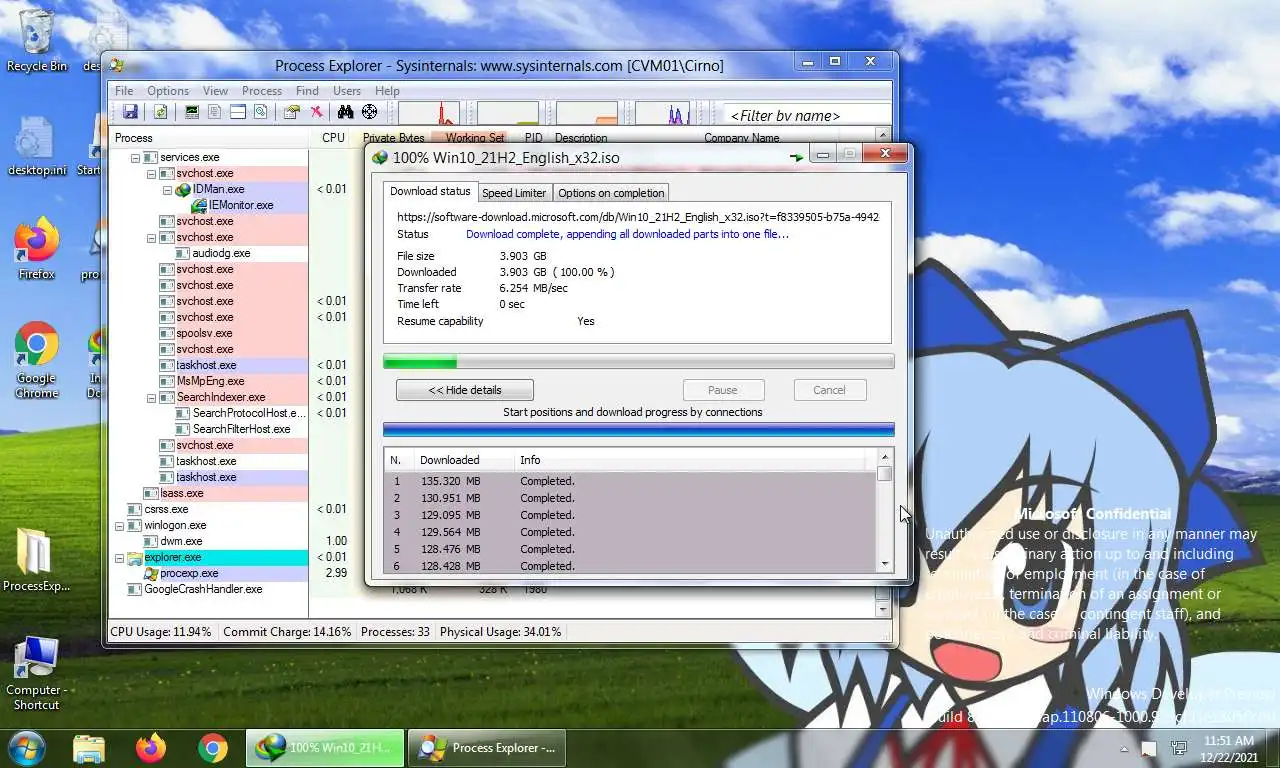Click the View DLLs/Handles toolbar icon
1280x768 pixels.
click(260, 112)
